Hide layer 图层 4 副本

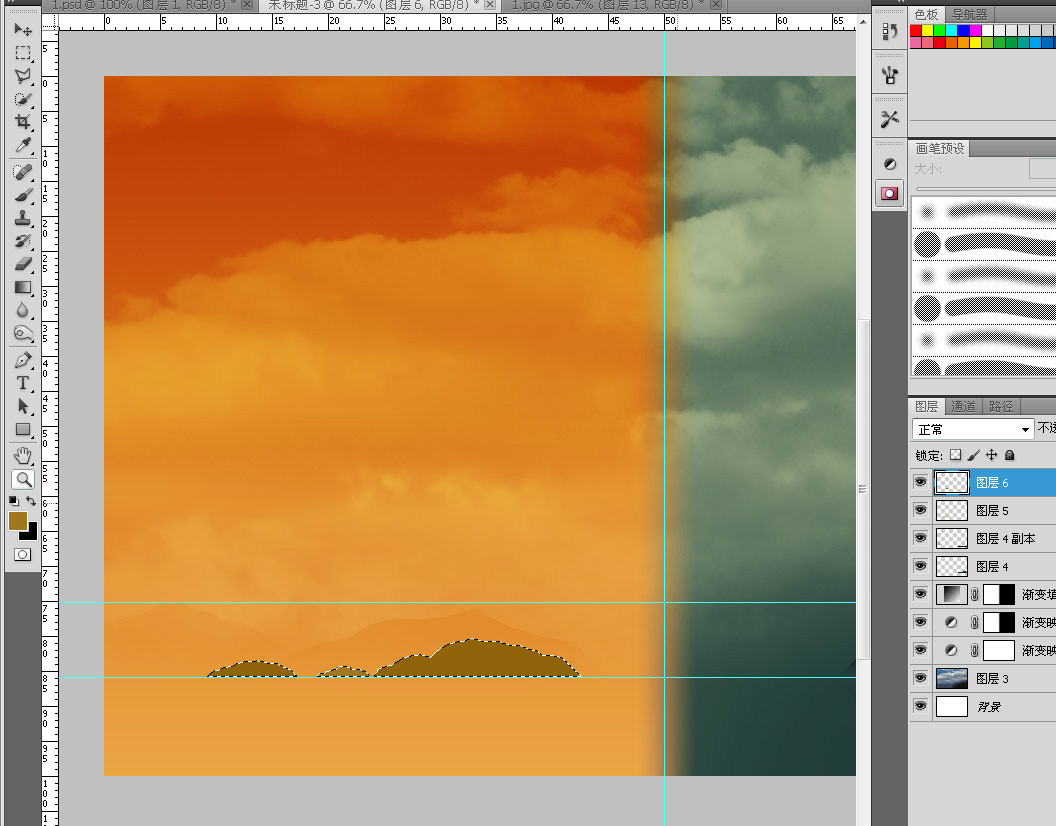click(x=921, y=538)
